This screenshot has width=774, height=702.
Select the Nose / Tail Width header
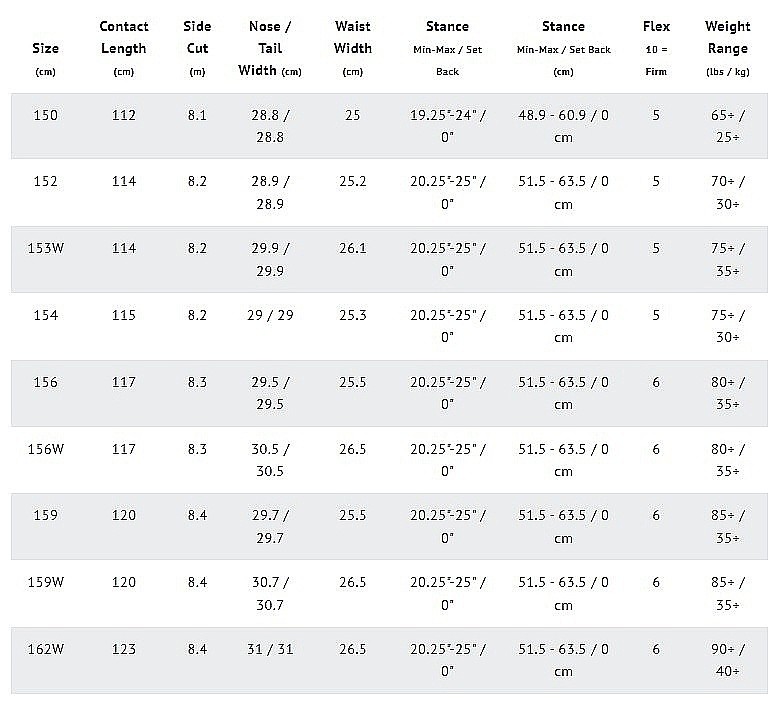(270, 48)
